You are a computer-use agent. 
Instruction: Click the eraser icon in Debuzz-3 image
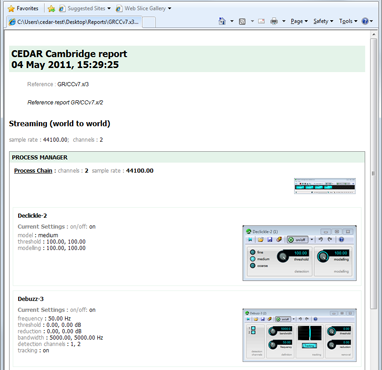269,319
